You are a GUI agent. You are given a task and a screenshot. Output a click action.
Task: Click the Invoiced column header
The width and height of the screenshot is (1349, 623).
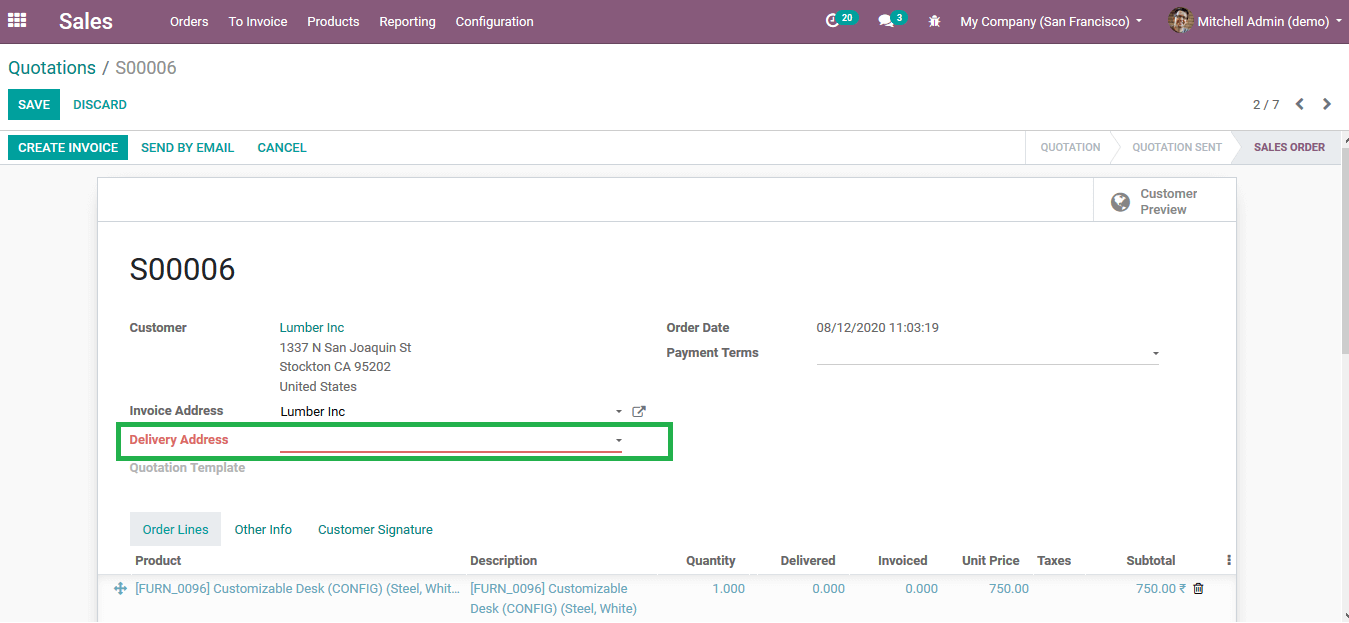pyautogui.click(x=903, y=561)
